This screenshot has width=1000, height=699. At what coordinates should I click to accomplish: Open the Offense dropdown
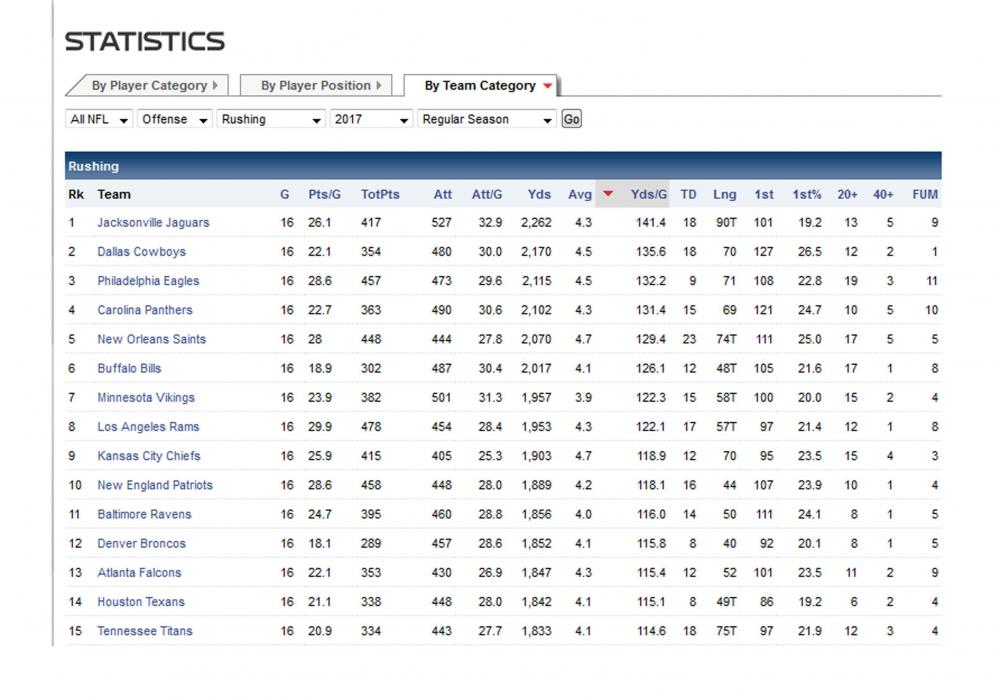175,119
